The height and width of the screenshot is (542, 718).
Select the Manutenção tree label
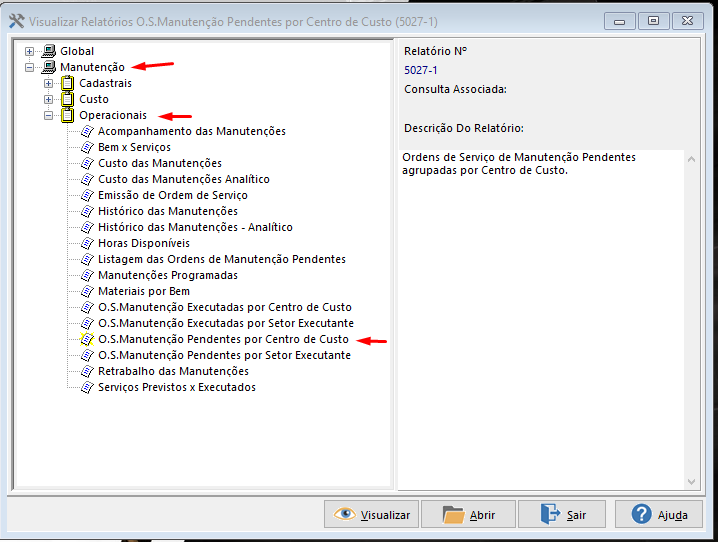click(x=92, y=67)
